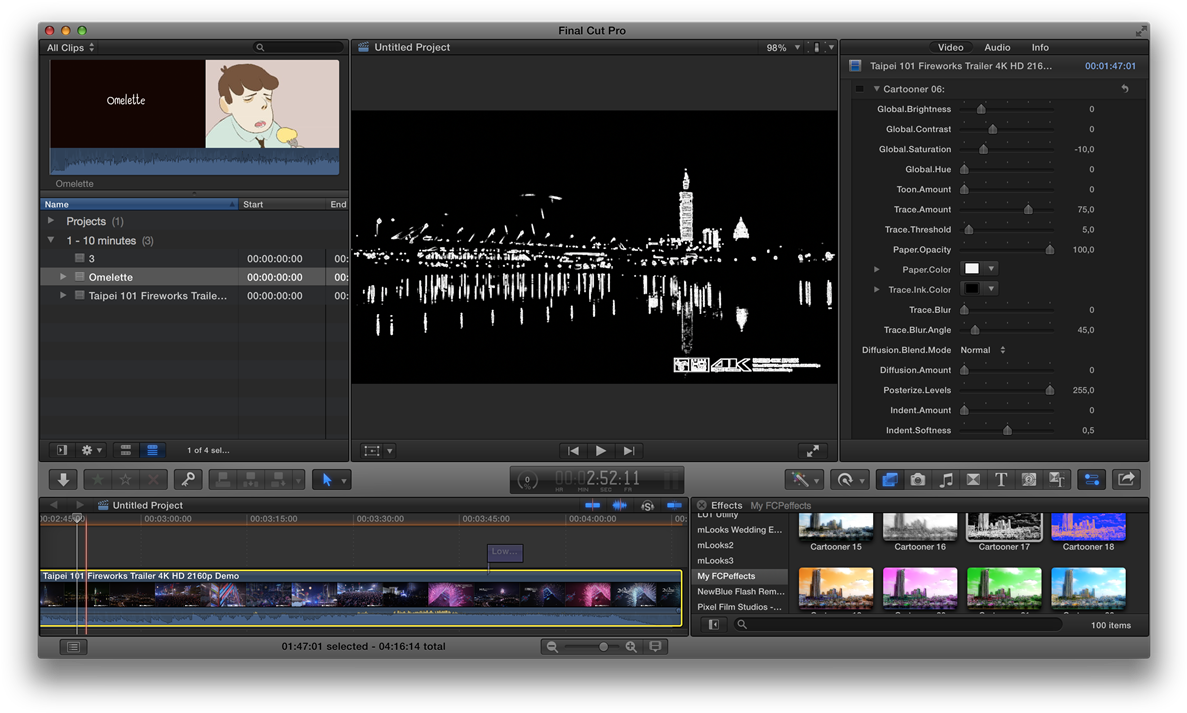Open the viewer 98% zoom dropdown
Viewport: 1187px width, 713px height.
783,47
